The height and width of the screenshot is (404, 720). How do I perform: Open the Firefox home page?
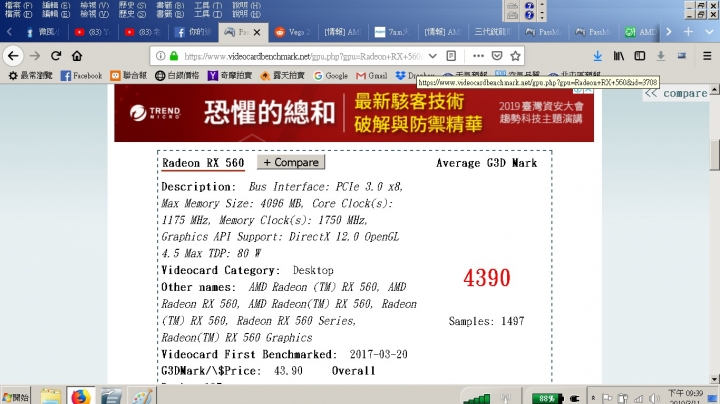pos(77,56)
